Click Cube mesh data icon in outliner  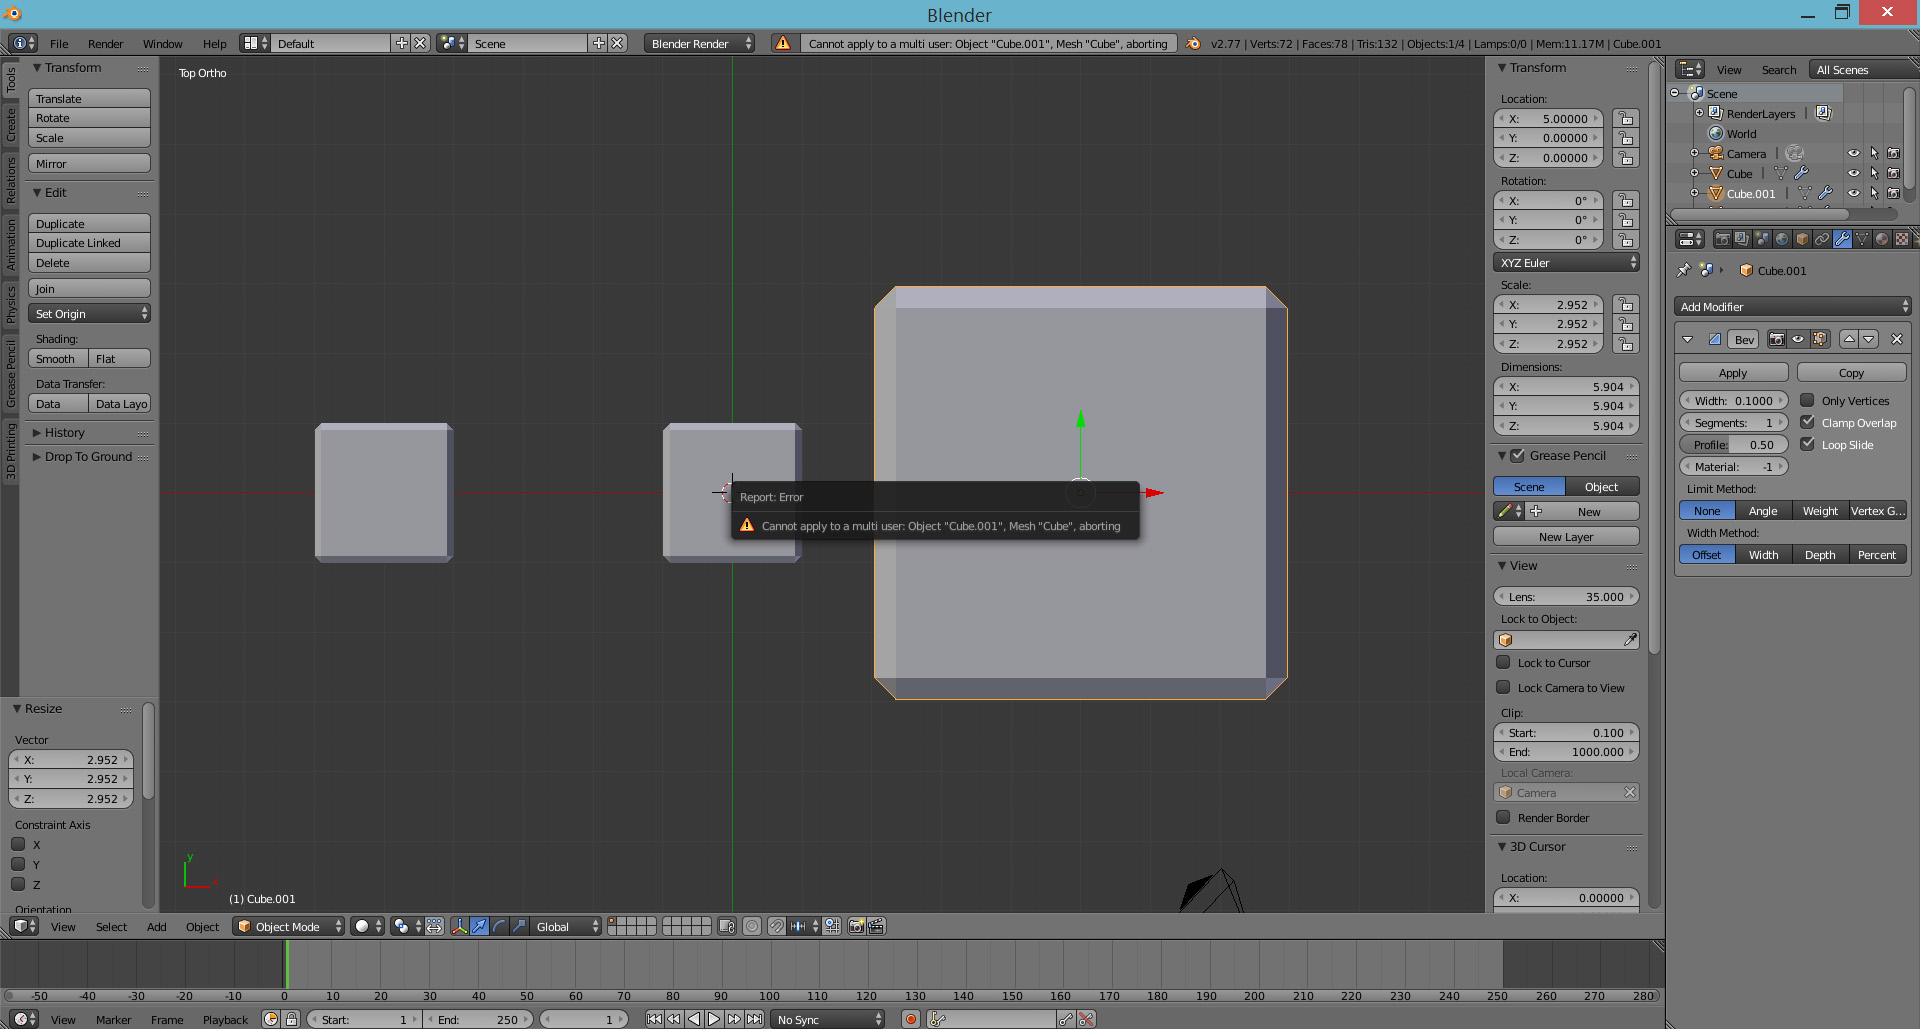(1781, 173)
